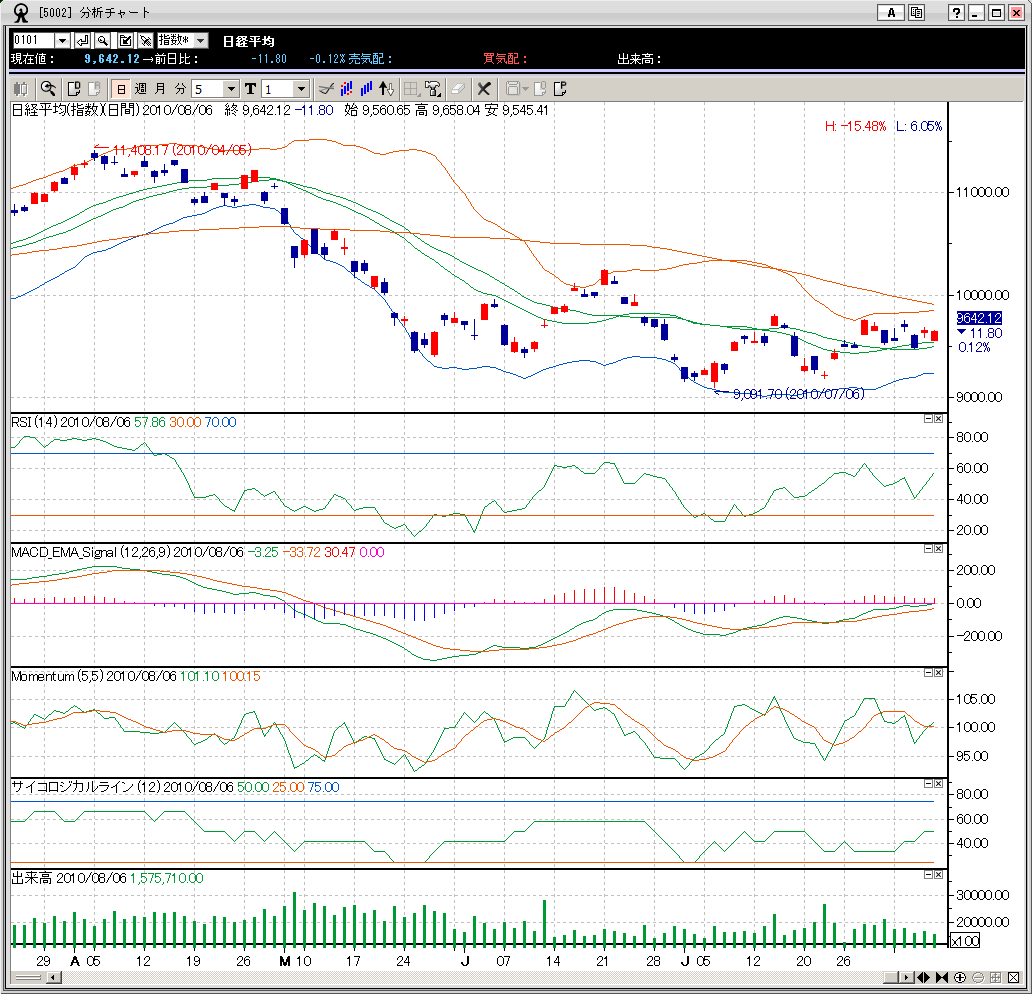The height and width of the screenshot is (994, 1032).
Task: Switch to weekly (週) chart period
Action: click(x=140, y=89)
